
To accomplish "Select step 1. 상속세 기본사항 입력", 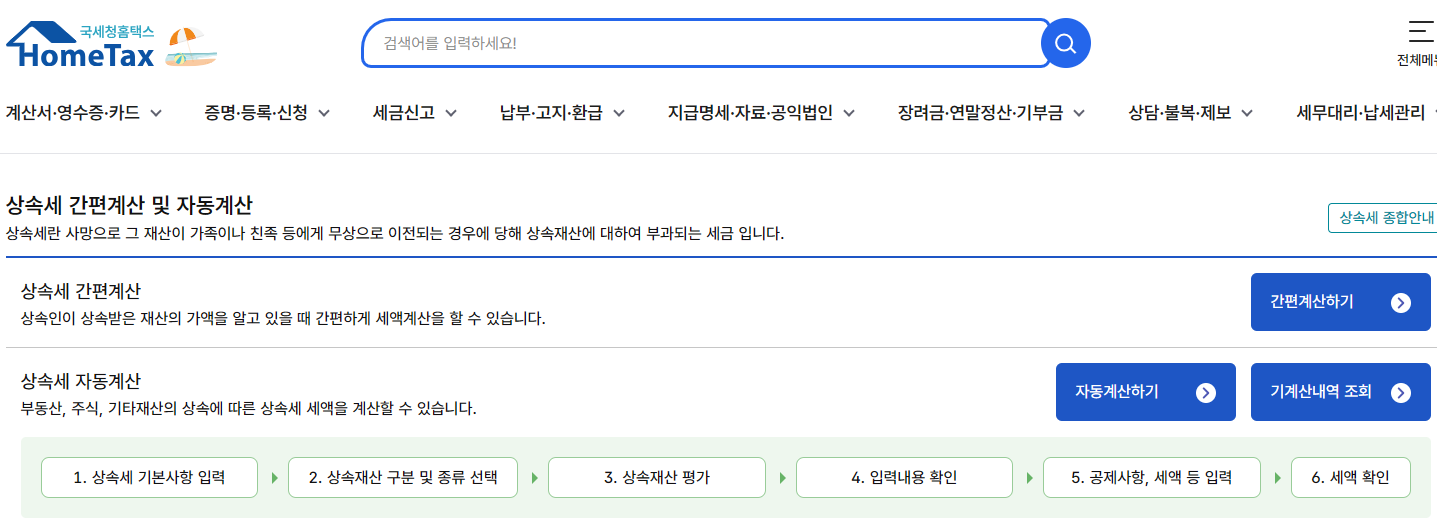I will [x=149, y=477].
